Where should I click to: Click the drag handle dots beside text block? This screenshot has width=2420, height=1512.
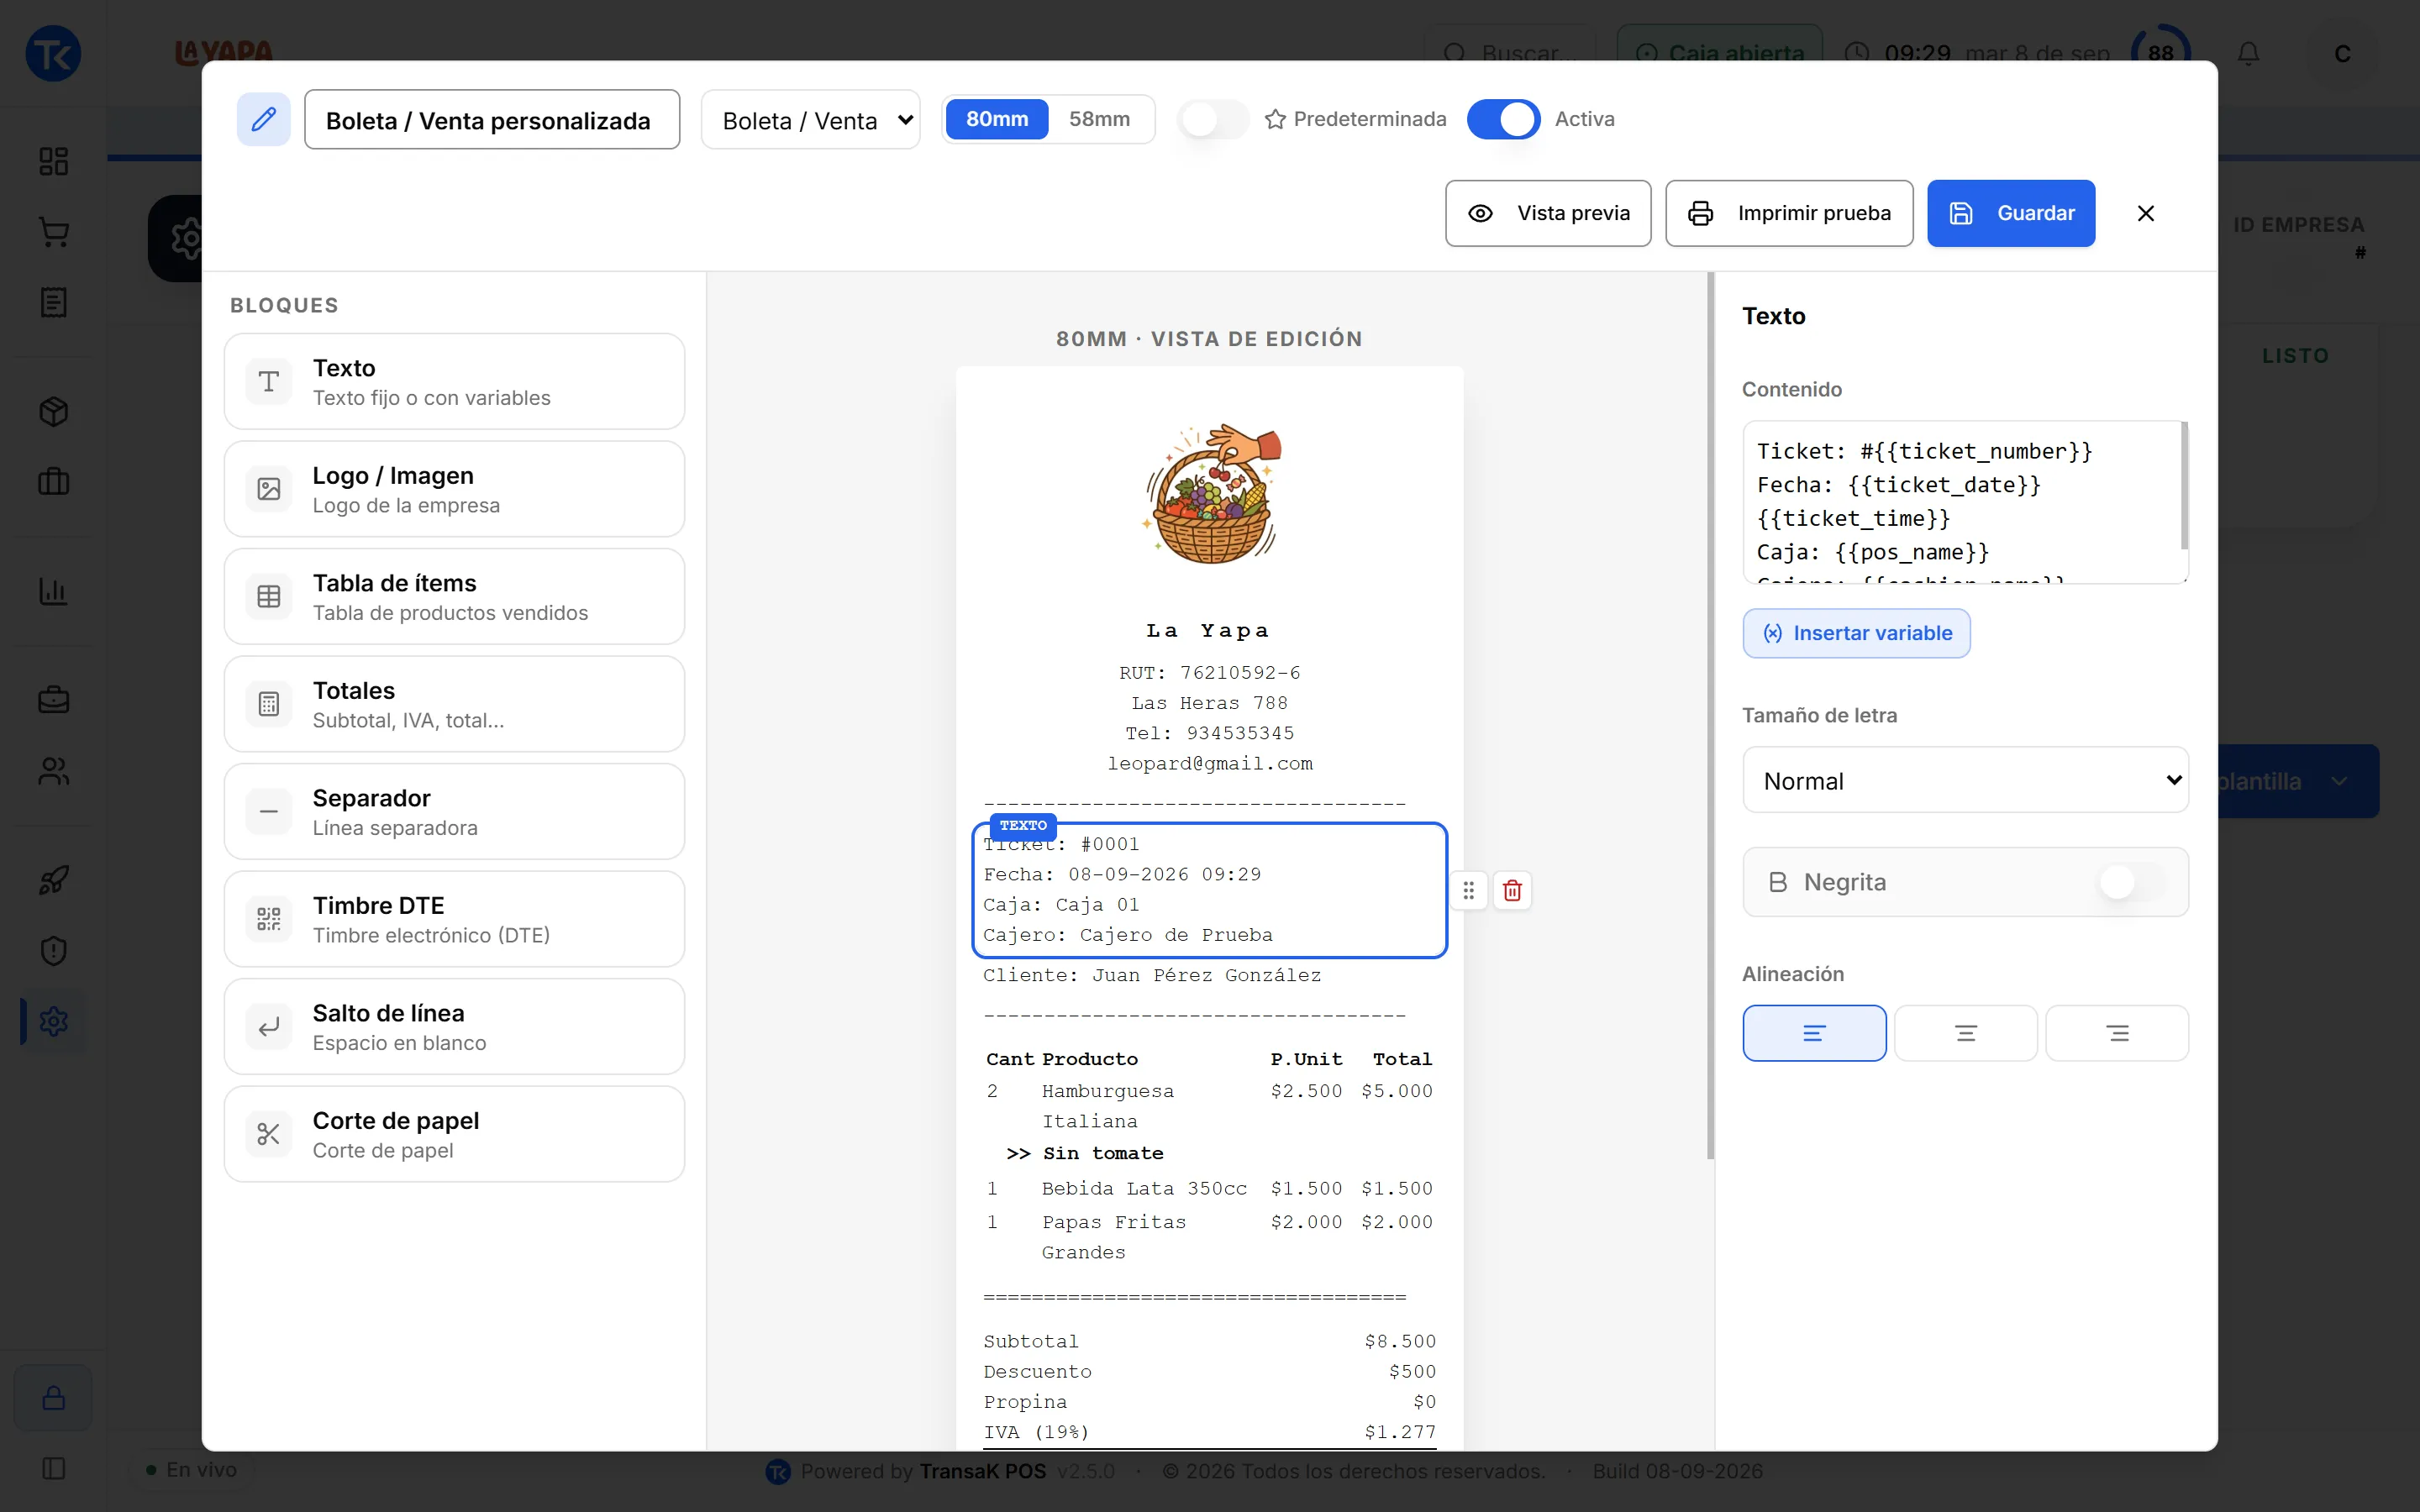pyautogui.click(x=1468, y=890)
